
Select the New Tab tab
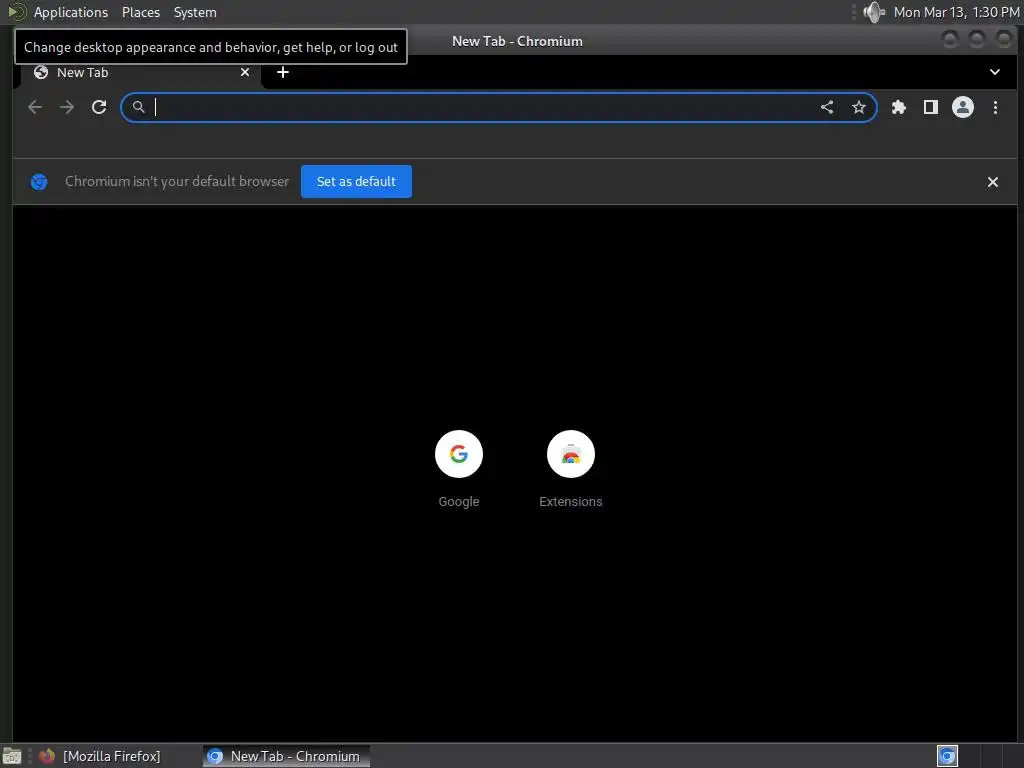point(140,72)
